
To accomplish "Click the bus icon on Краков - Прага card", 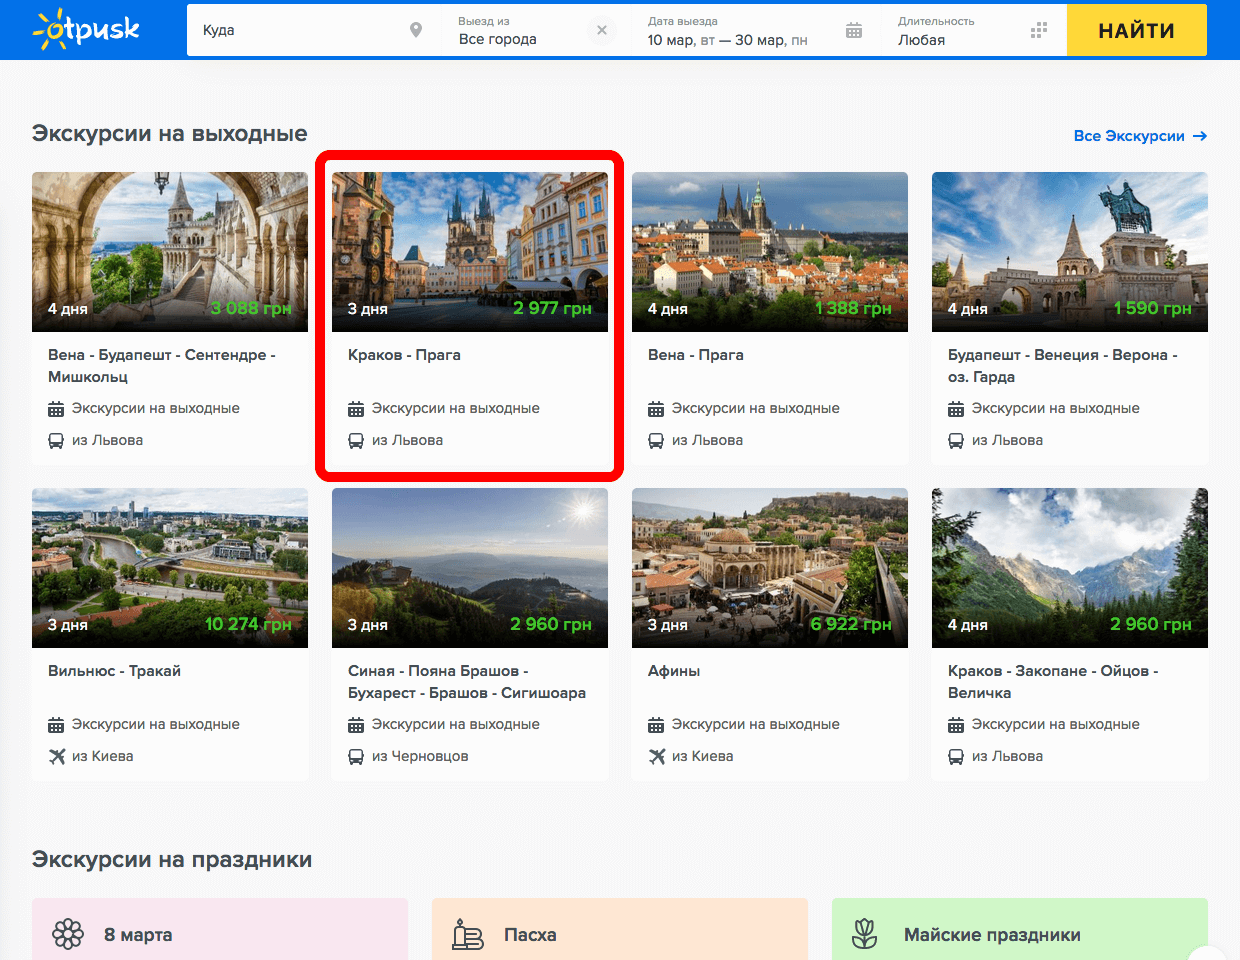I will 356,440.
